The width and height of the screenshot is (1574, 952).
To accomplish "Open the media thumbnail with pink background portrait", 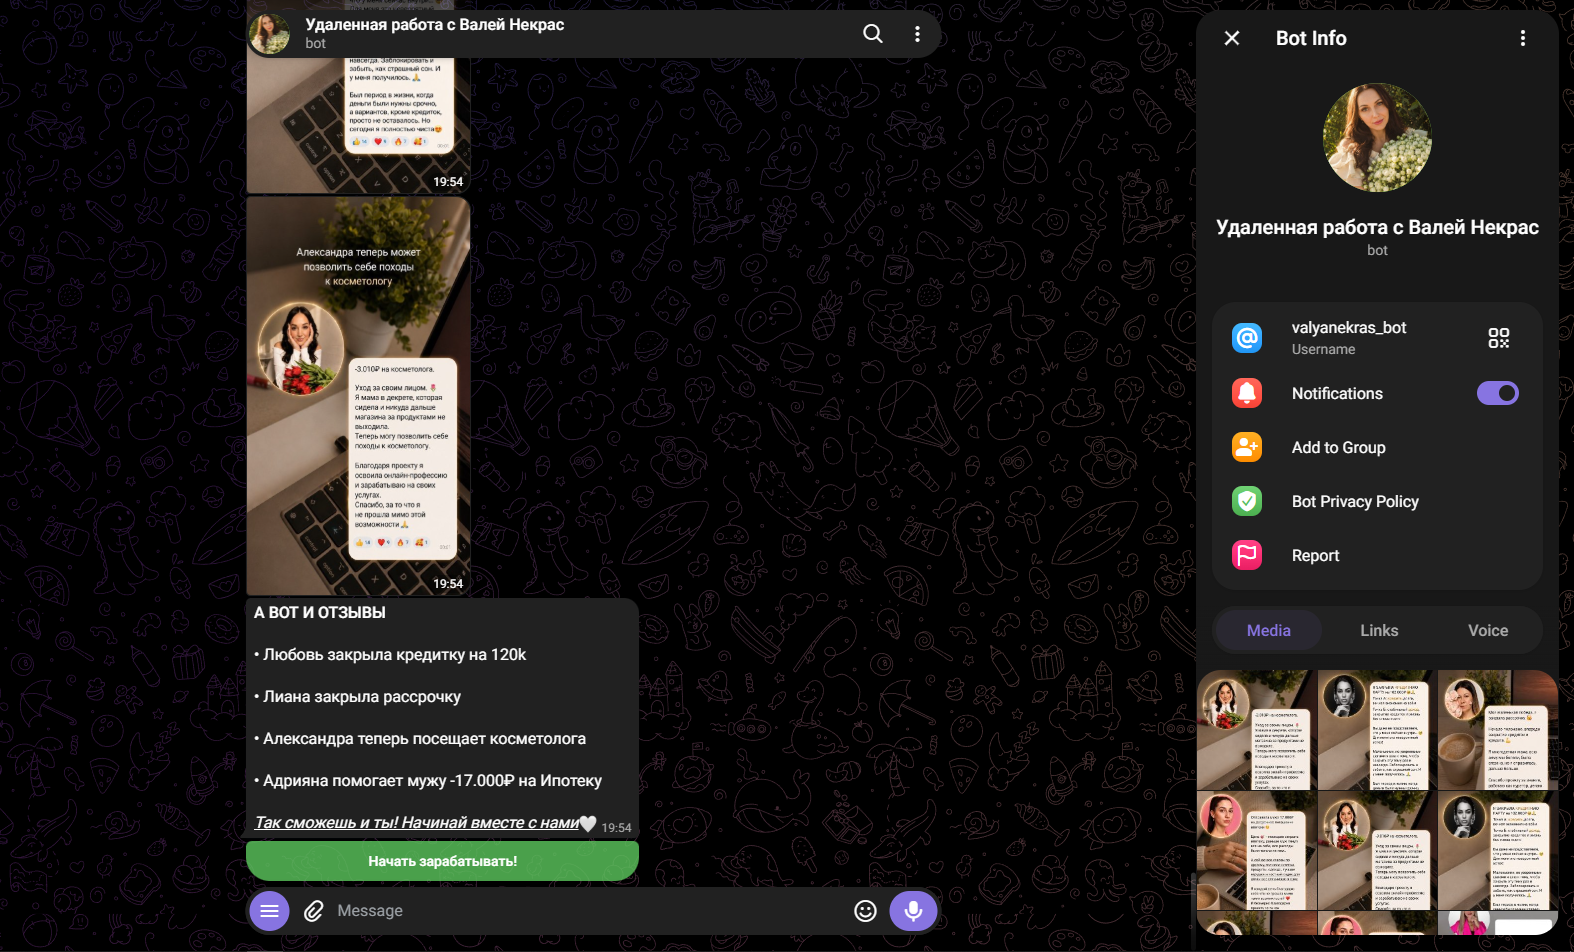I will (x=1256, y=851).
